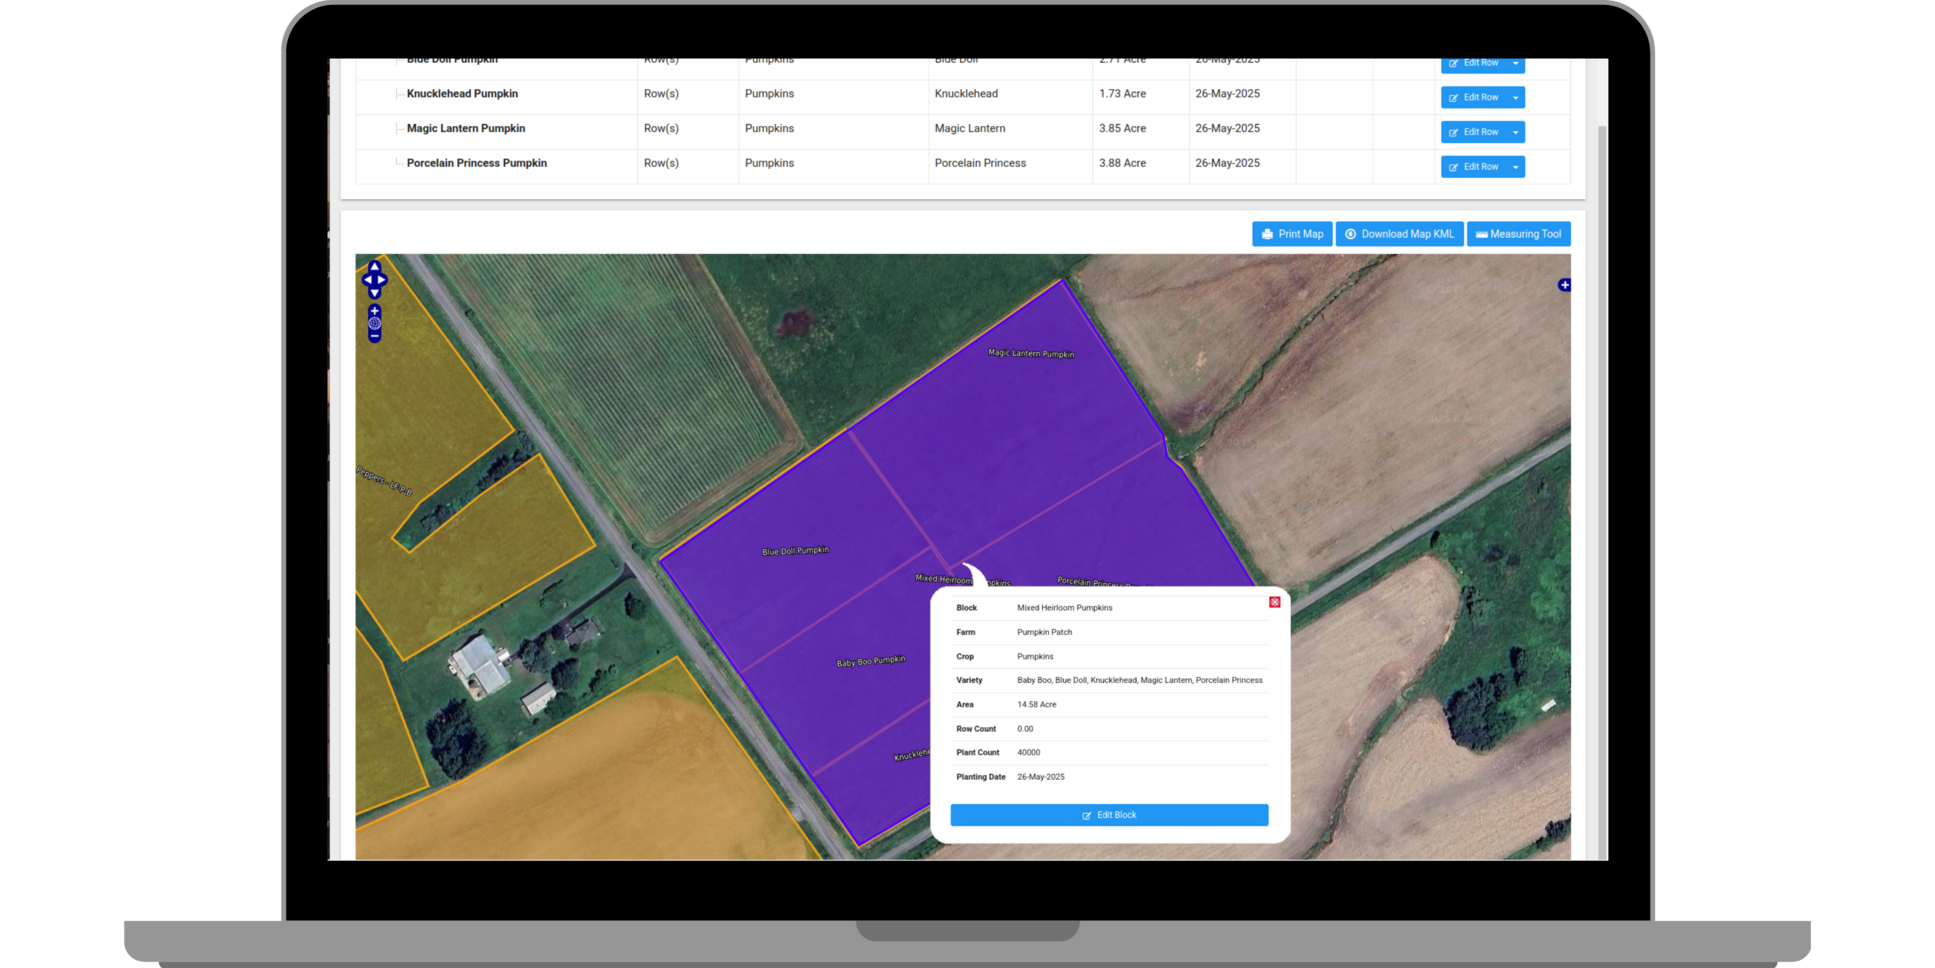
Task: Pan the map left with arrow
Action: tap(367, 280)
